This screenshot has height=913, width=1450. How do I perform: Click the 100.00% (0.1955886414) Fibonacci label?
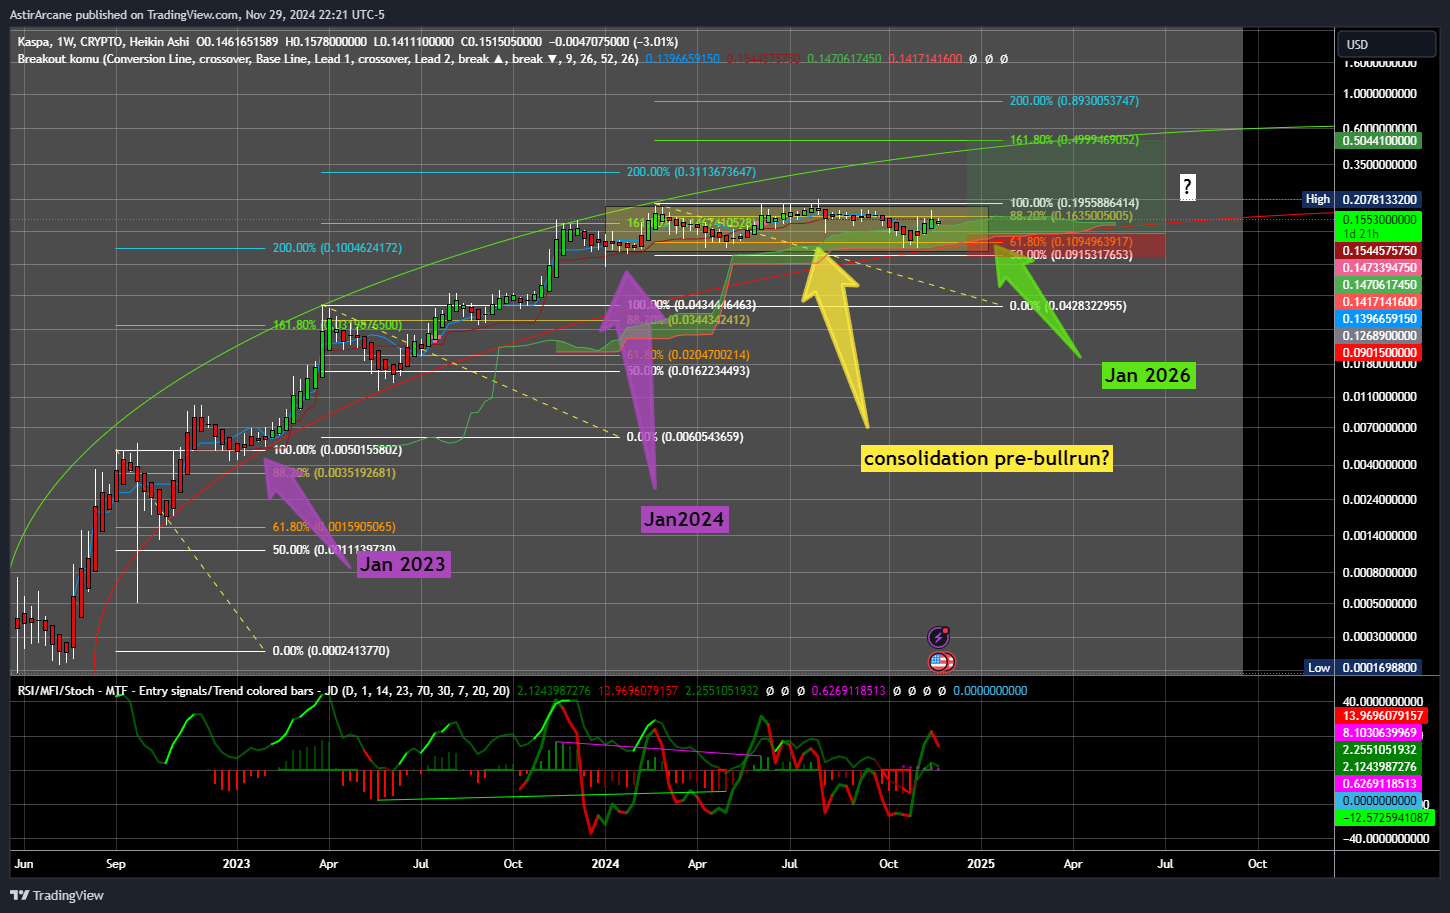point(1074,203)
